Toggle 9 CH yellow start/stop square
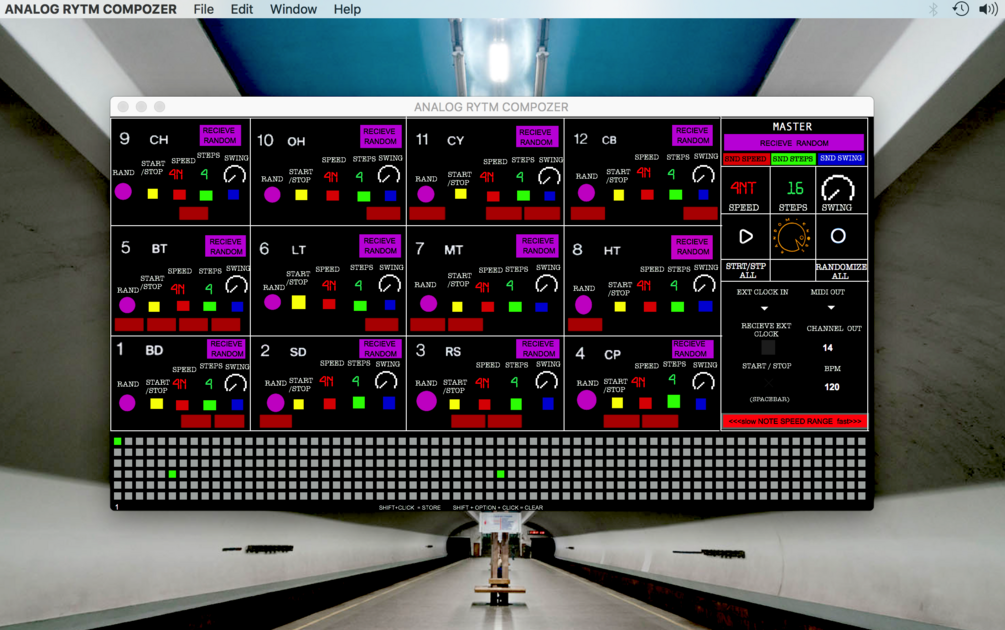The image size is (1005, 630). click(x=153, y=194)
